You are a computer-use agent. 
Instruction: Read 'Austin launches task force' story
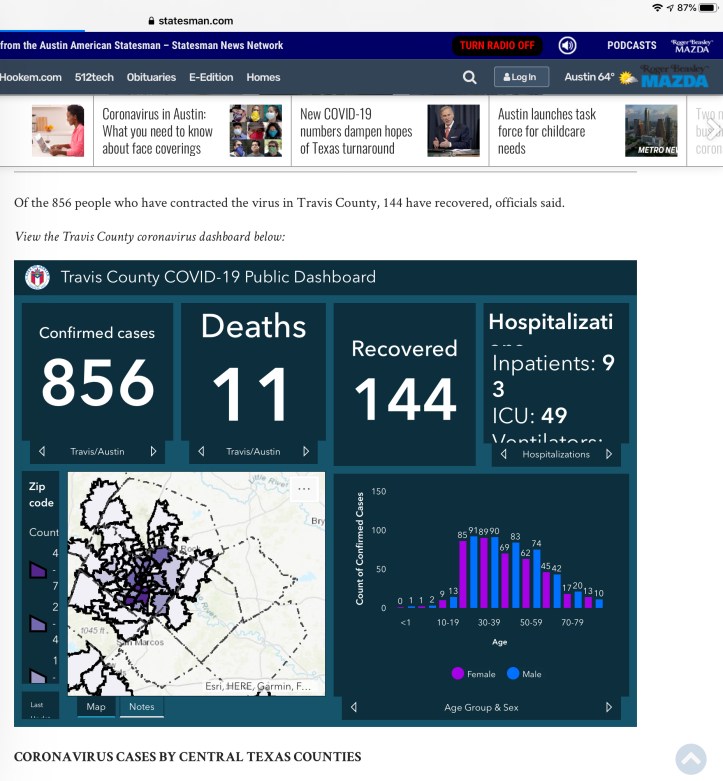click(x=547, y=131)
